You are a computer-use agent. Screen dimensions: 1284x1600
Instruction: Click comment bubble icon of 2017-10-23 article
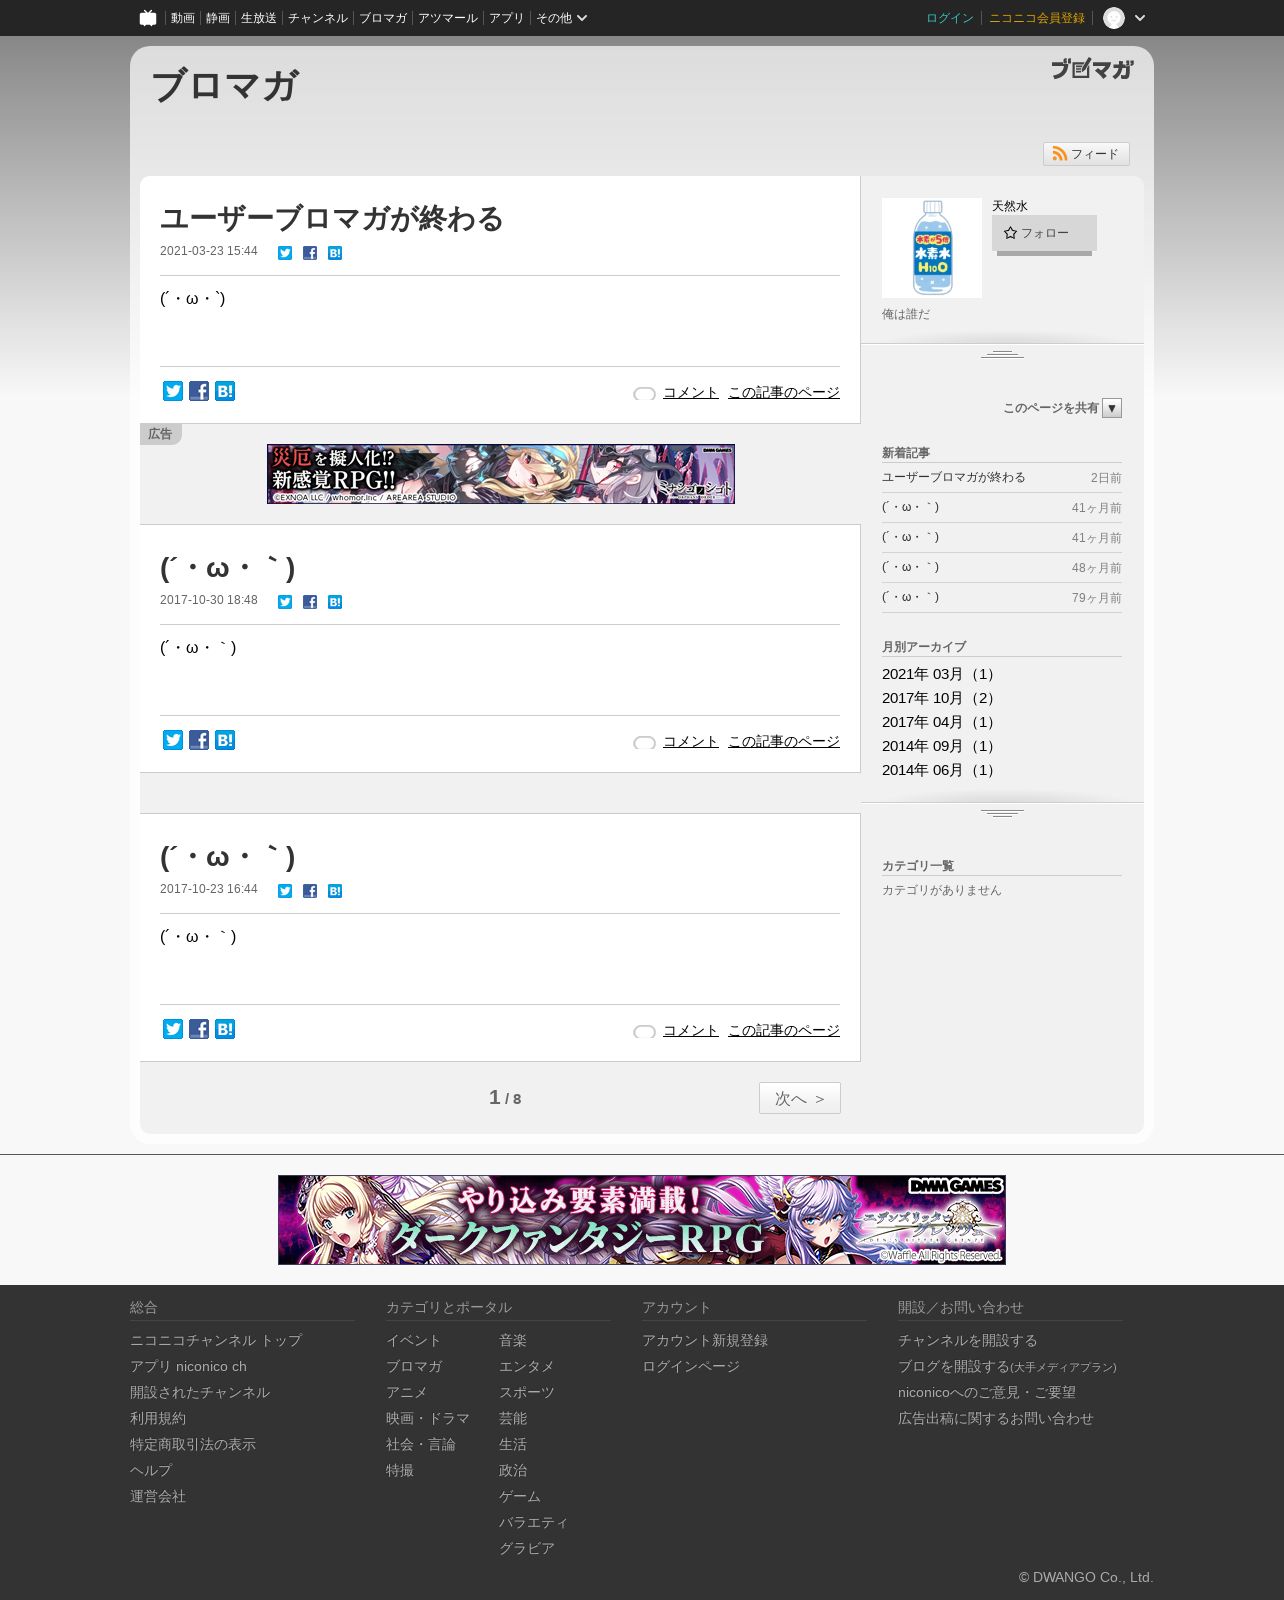click(x=645, y=1032)
